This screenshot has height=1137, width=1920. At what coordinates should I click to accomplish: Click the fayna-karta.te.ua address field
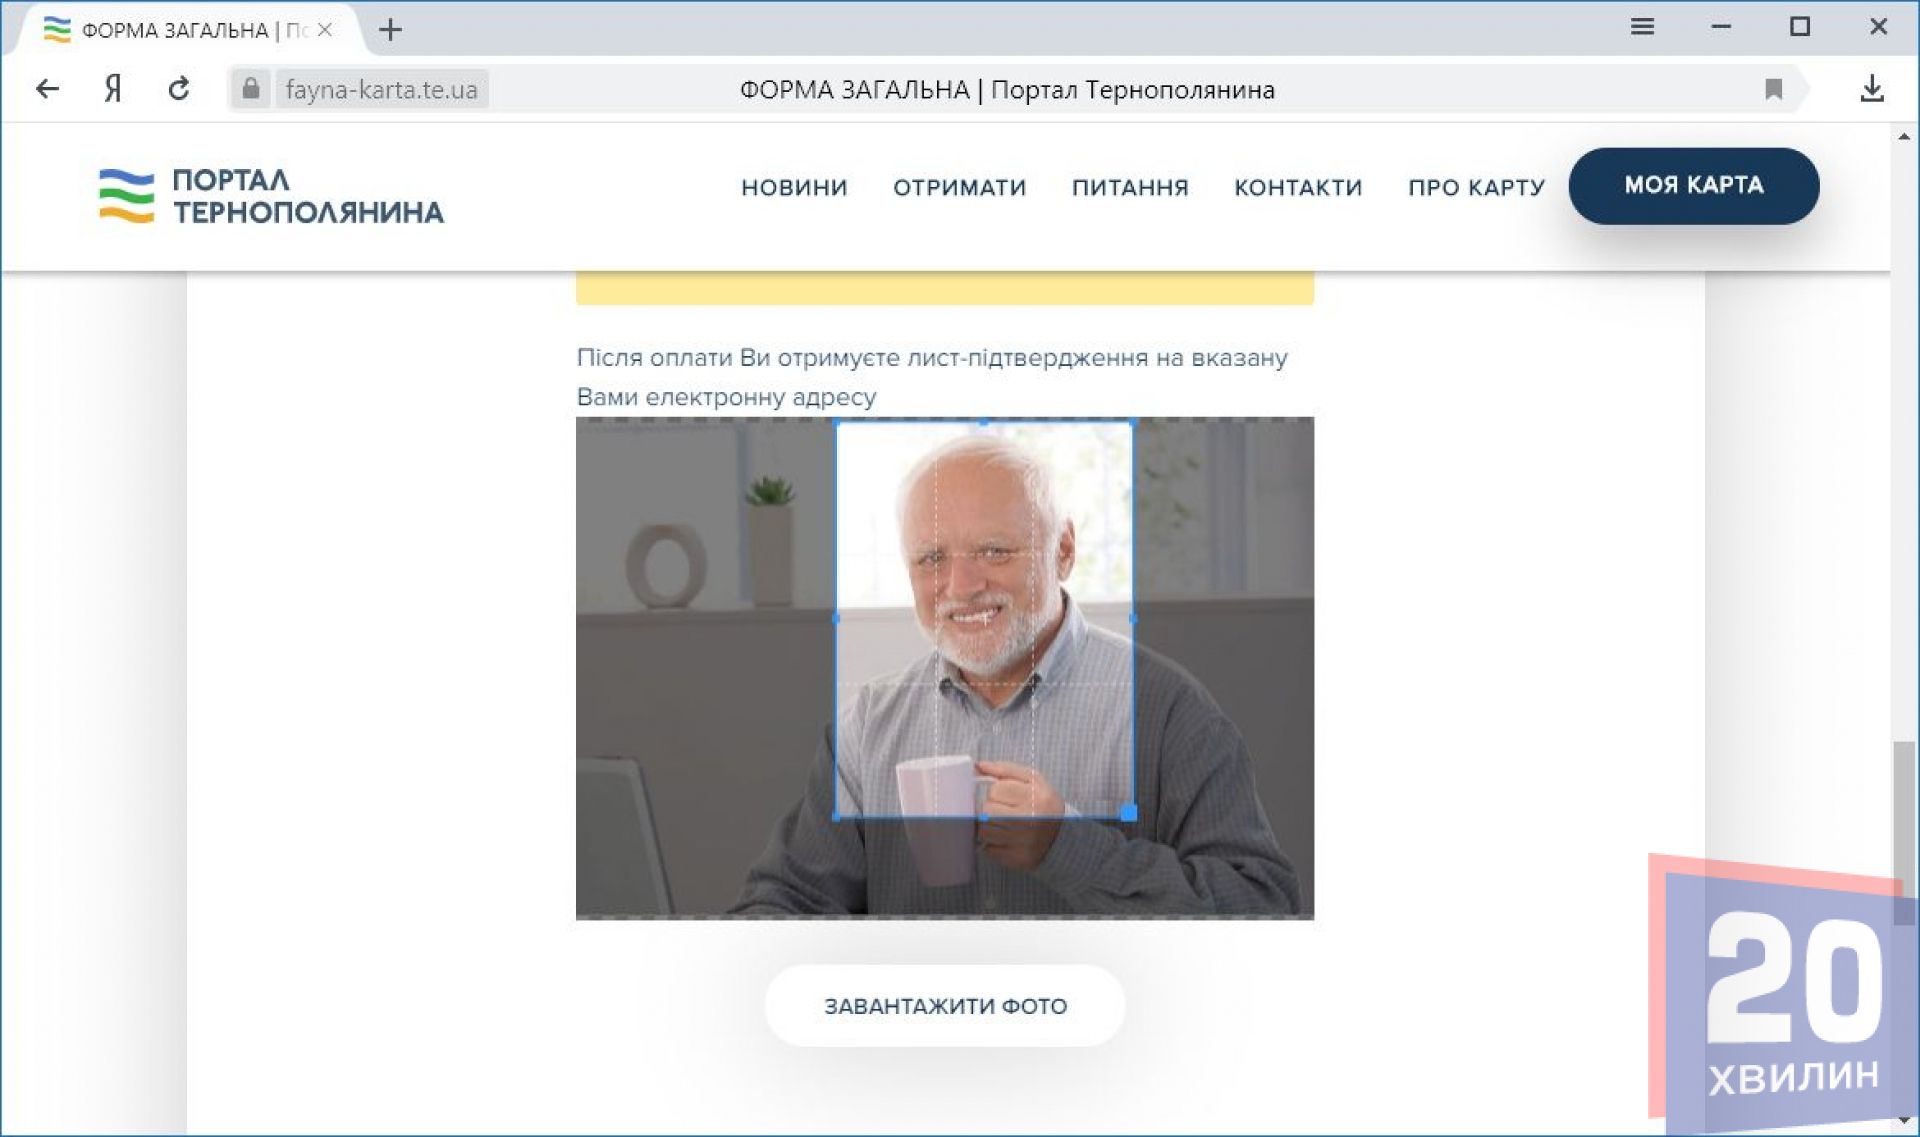(x=381, y=89)
